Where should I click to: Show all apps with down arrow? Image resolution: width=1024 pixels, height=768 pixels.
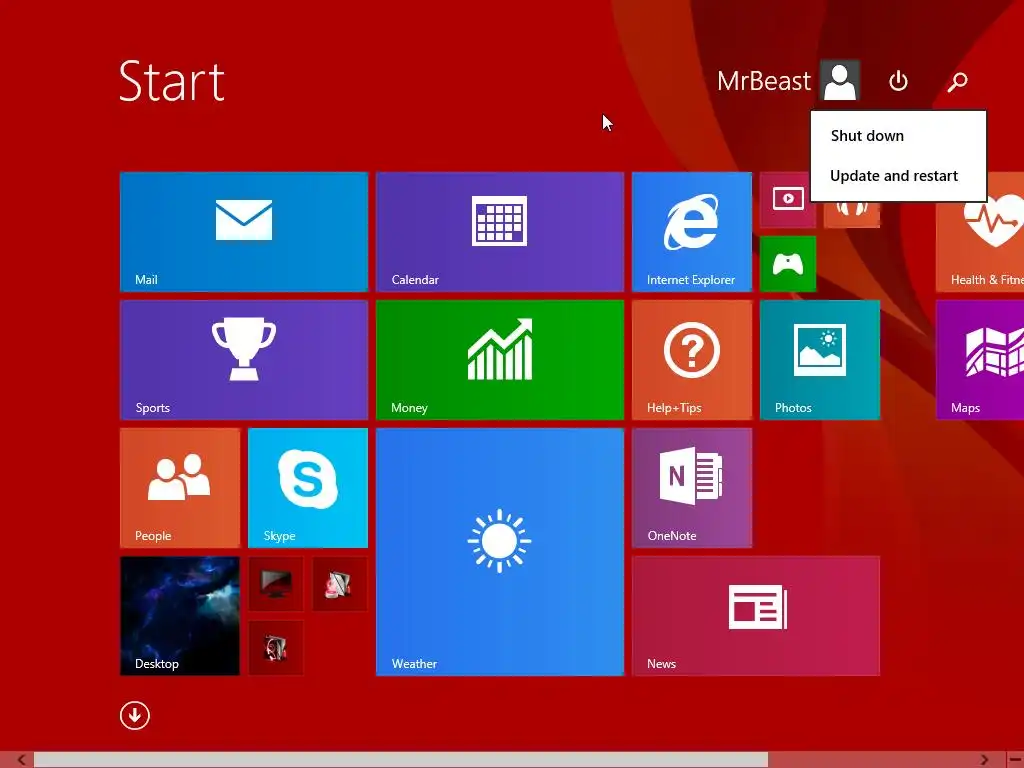coord(135,715)
